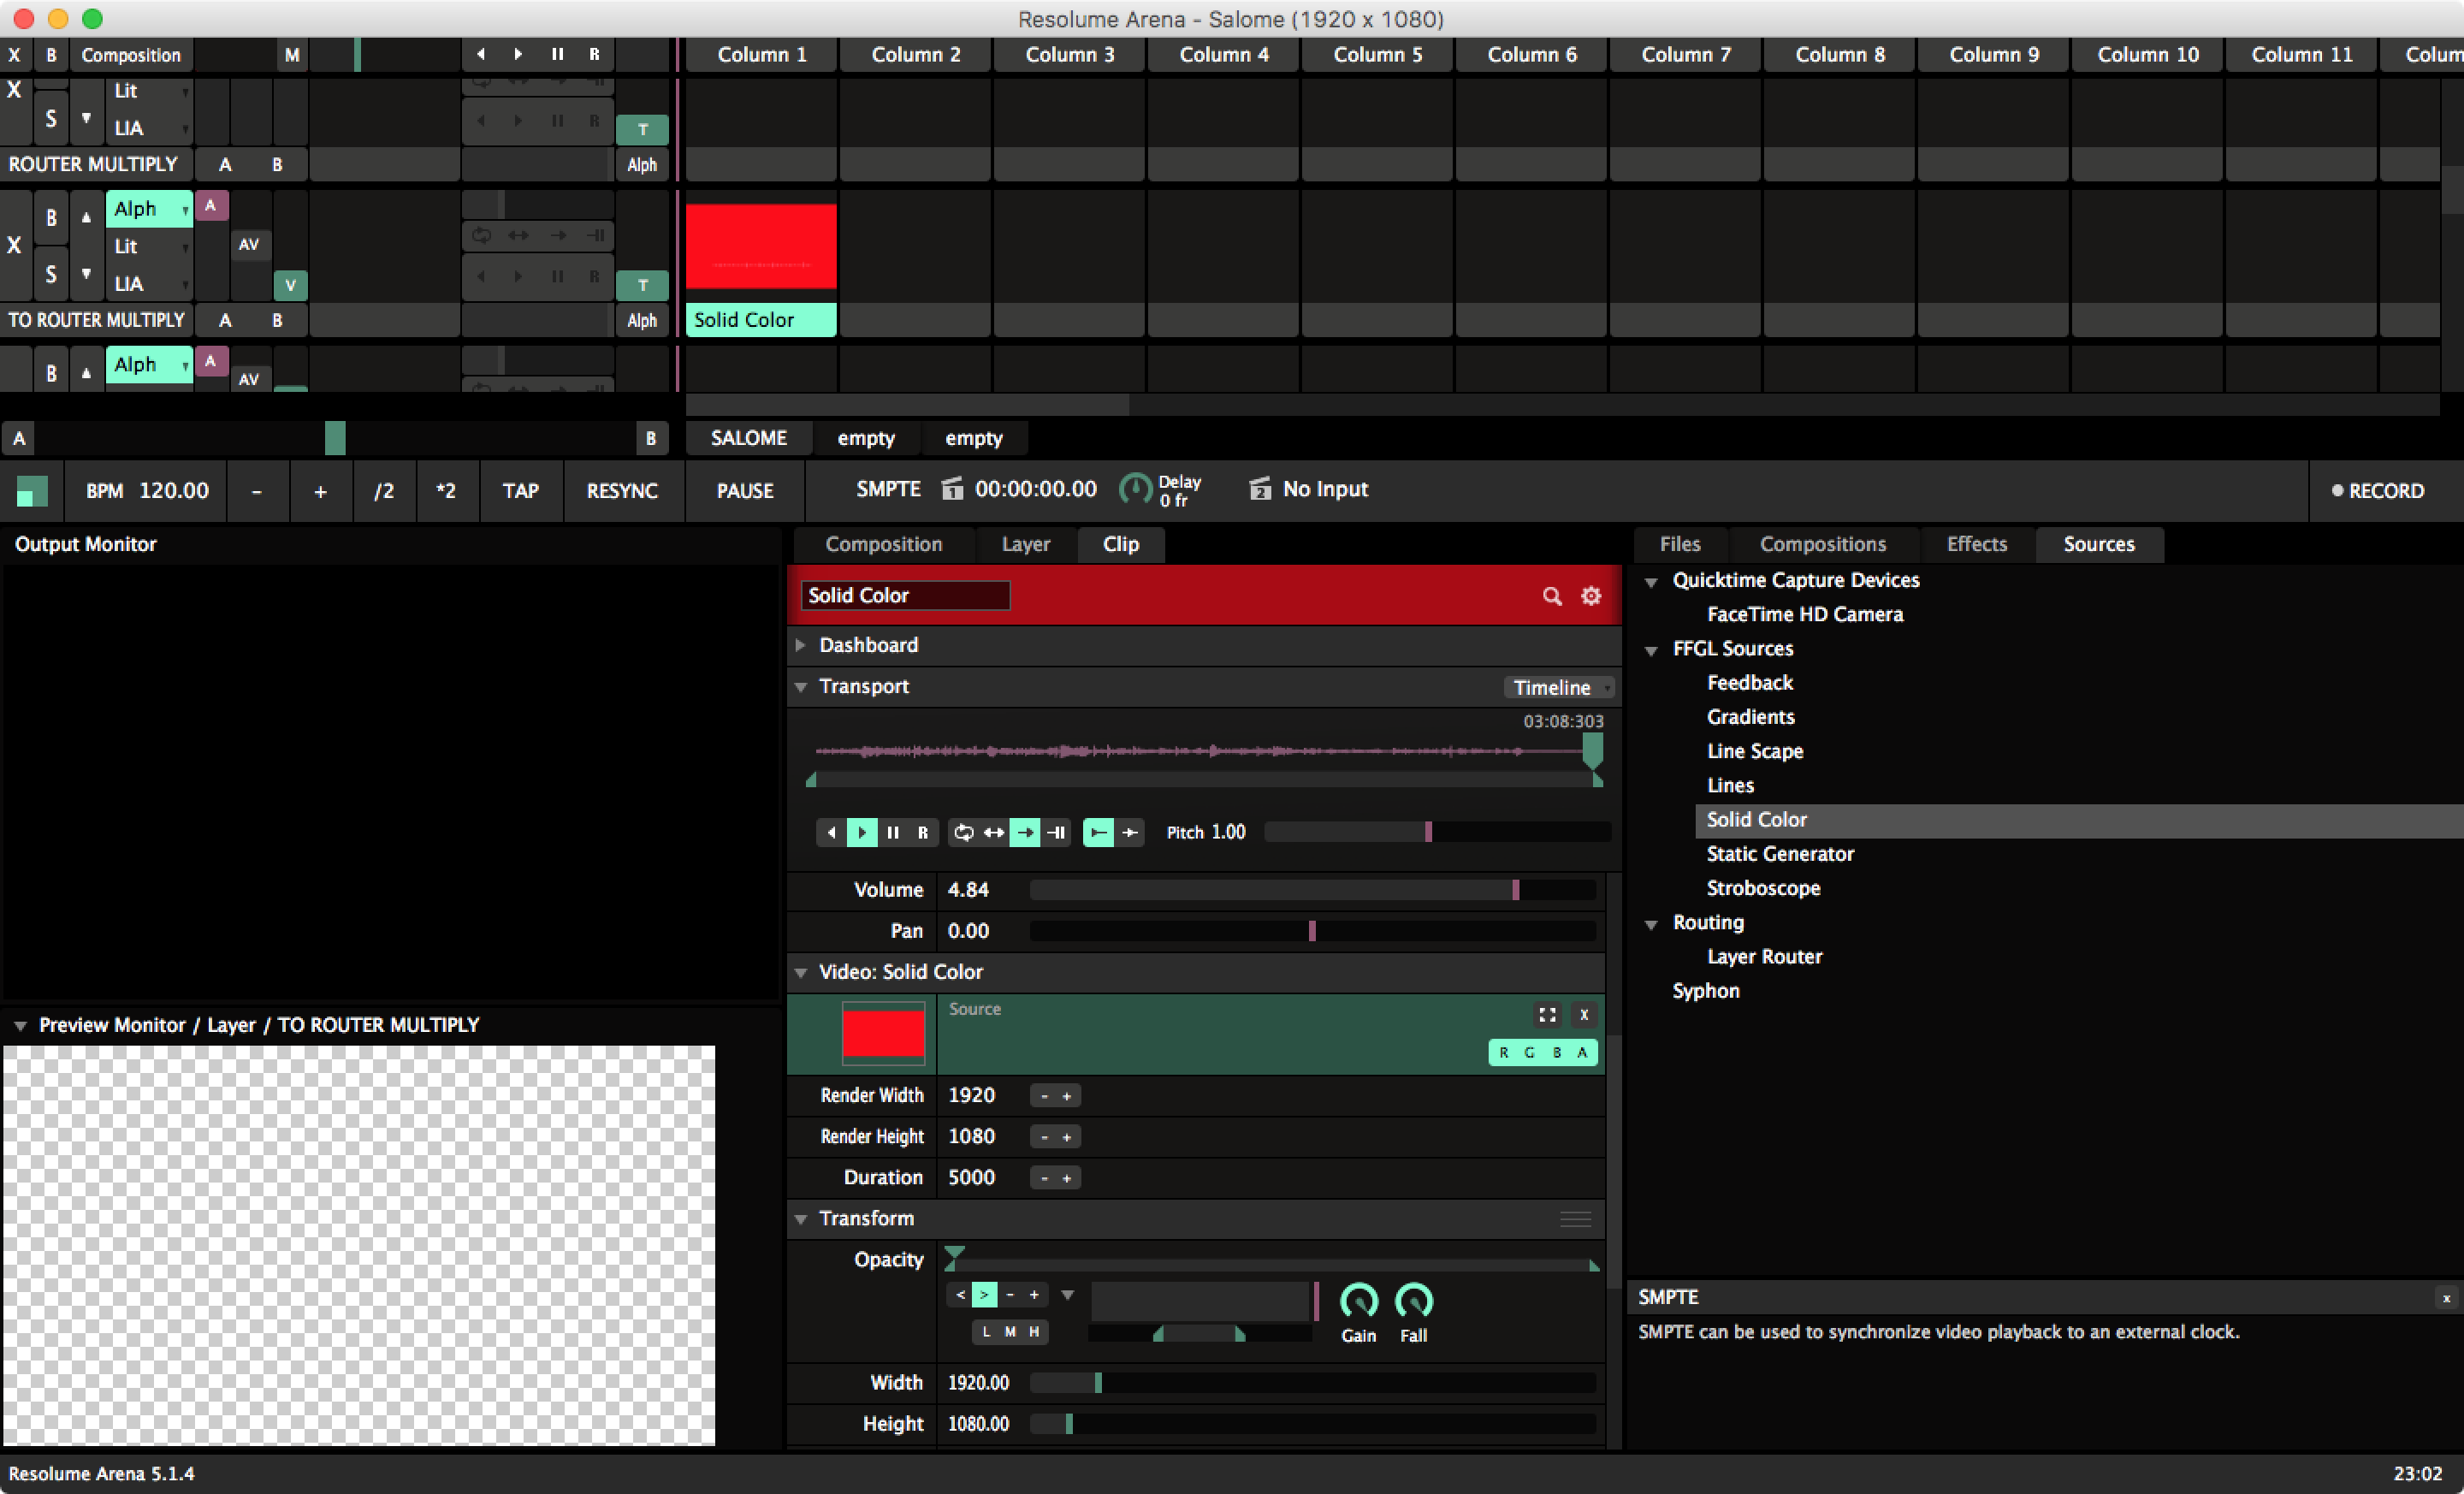Switch to the Layer tab
Screen dimensions: 2464x1494
pyautogui.click(x=1025, y=544)
